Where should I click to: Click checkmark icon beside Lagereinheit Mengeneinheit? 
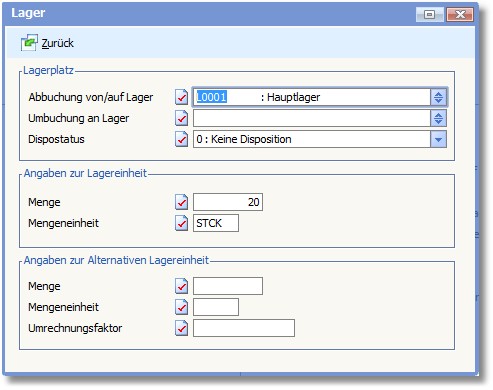(181, 223)
